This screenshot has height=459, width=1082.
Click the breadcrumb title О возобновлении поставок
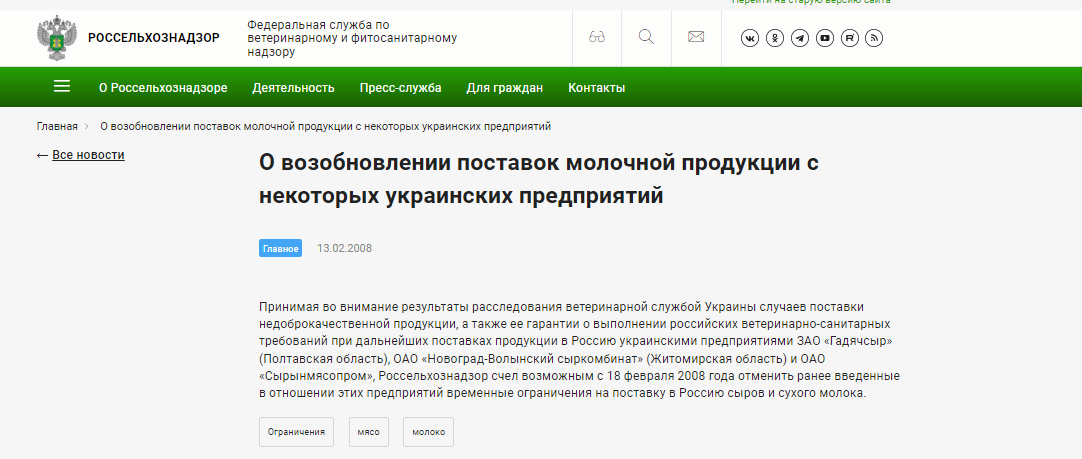click(x=326, y=126)
